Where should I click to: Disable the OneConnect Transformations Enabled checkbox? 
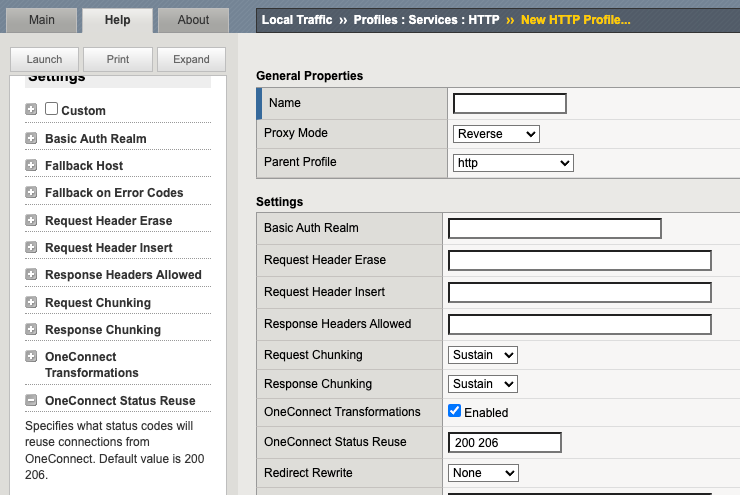coord(455,411)
